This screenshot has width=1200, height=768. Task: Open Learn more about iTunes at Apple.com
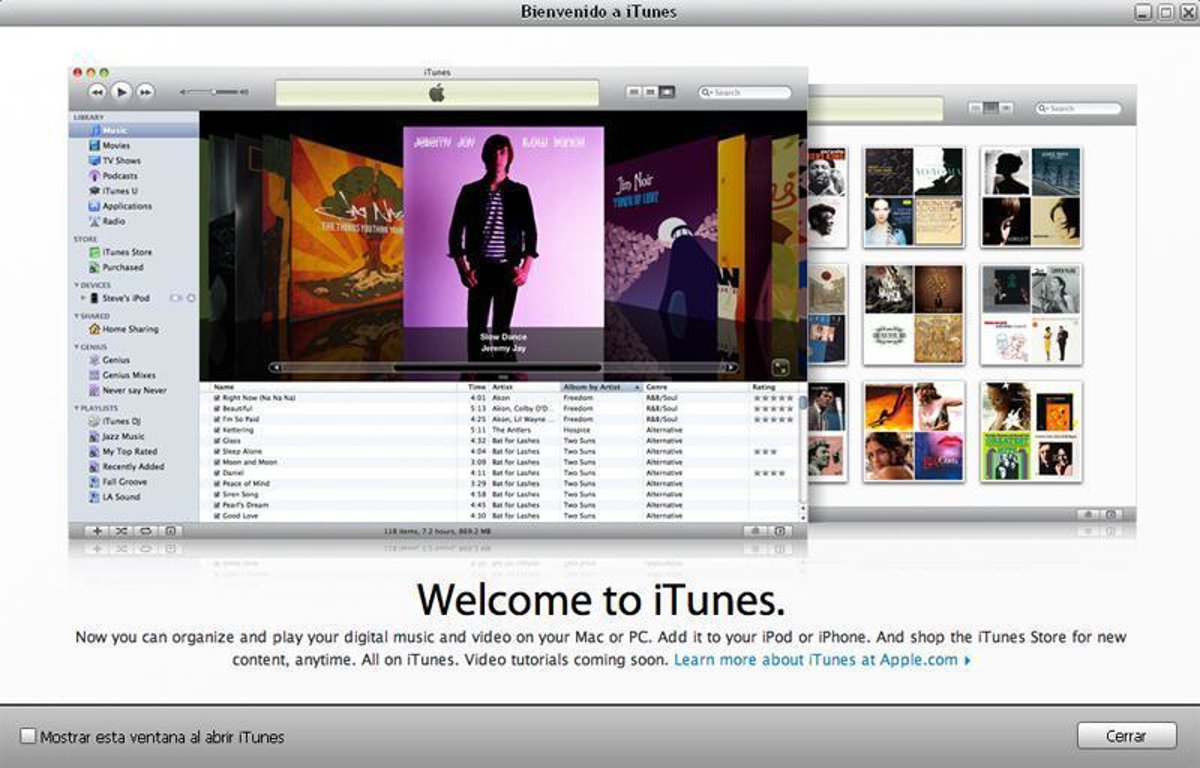[821, 660]
